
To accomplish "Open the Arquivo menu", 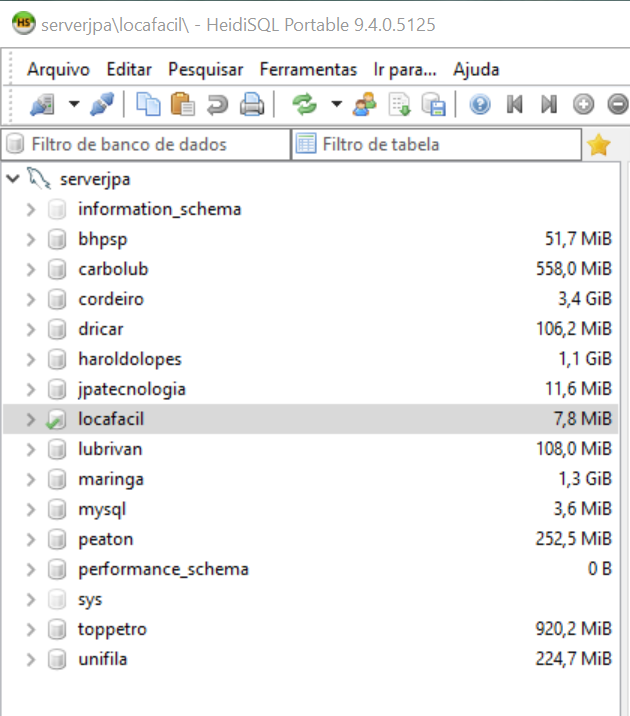I will pyautogui.click(x=58, y=69).
